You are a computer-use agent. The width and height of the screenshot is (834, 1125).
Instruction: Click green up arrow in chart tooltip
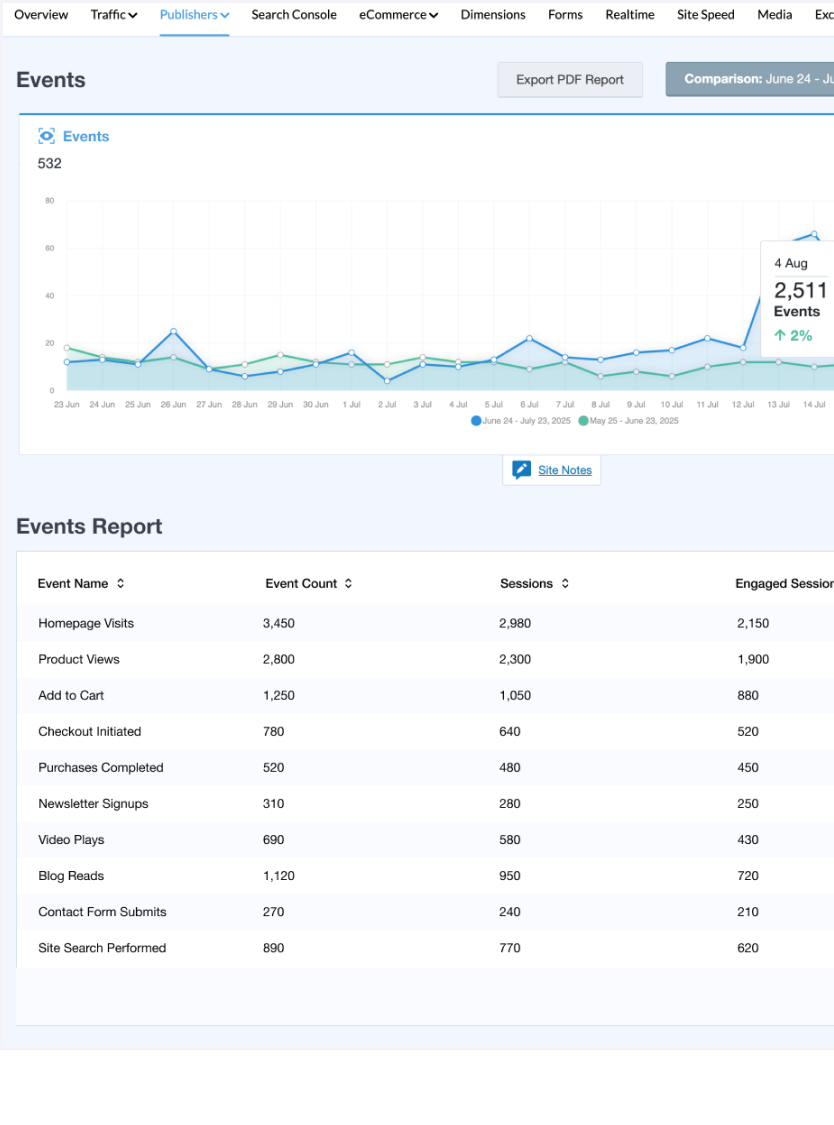click(x=780, y=336)
